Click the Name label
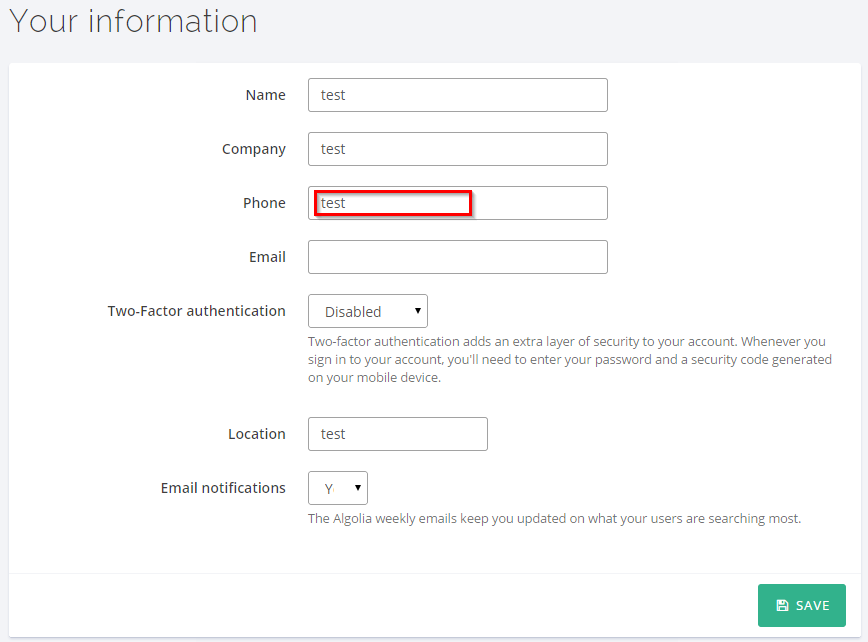 [266, 95]
